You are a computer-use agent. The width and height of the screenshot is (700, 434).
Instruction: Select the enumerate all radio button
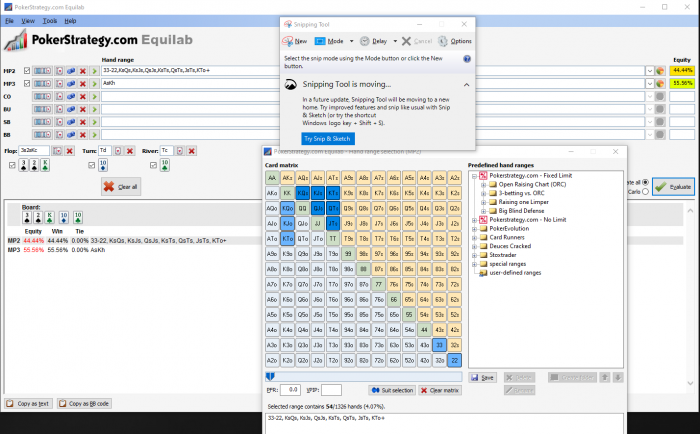645,182
